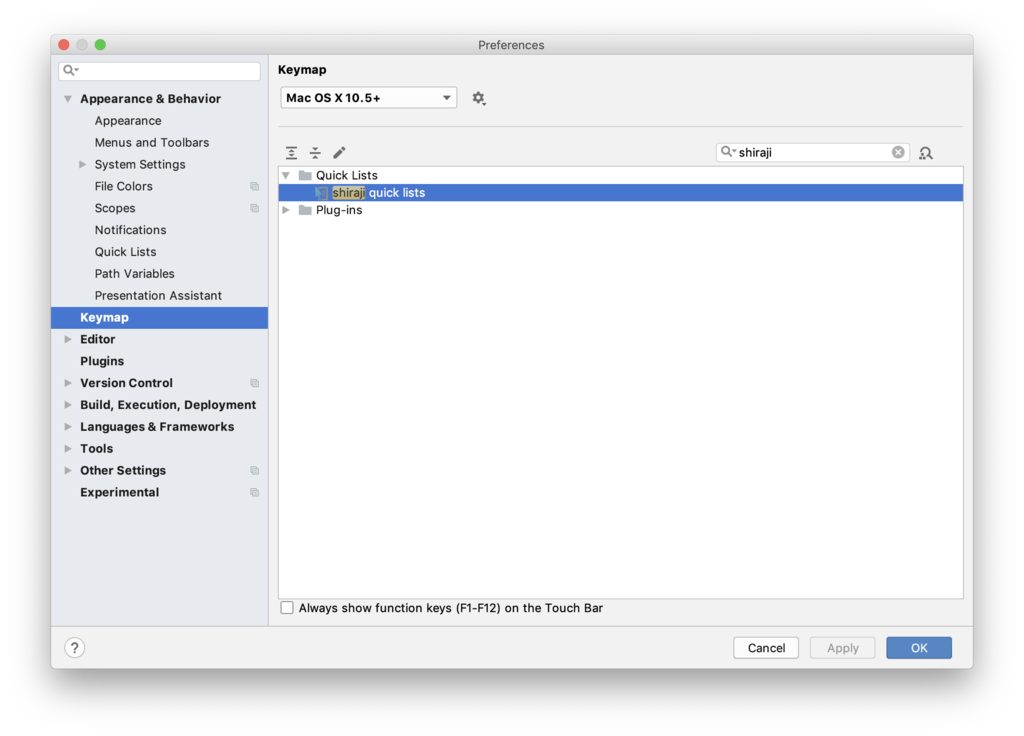
Task: Expand Build, Execution, Deployment arrow
Action: tap(68, 405)
